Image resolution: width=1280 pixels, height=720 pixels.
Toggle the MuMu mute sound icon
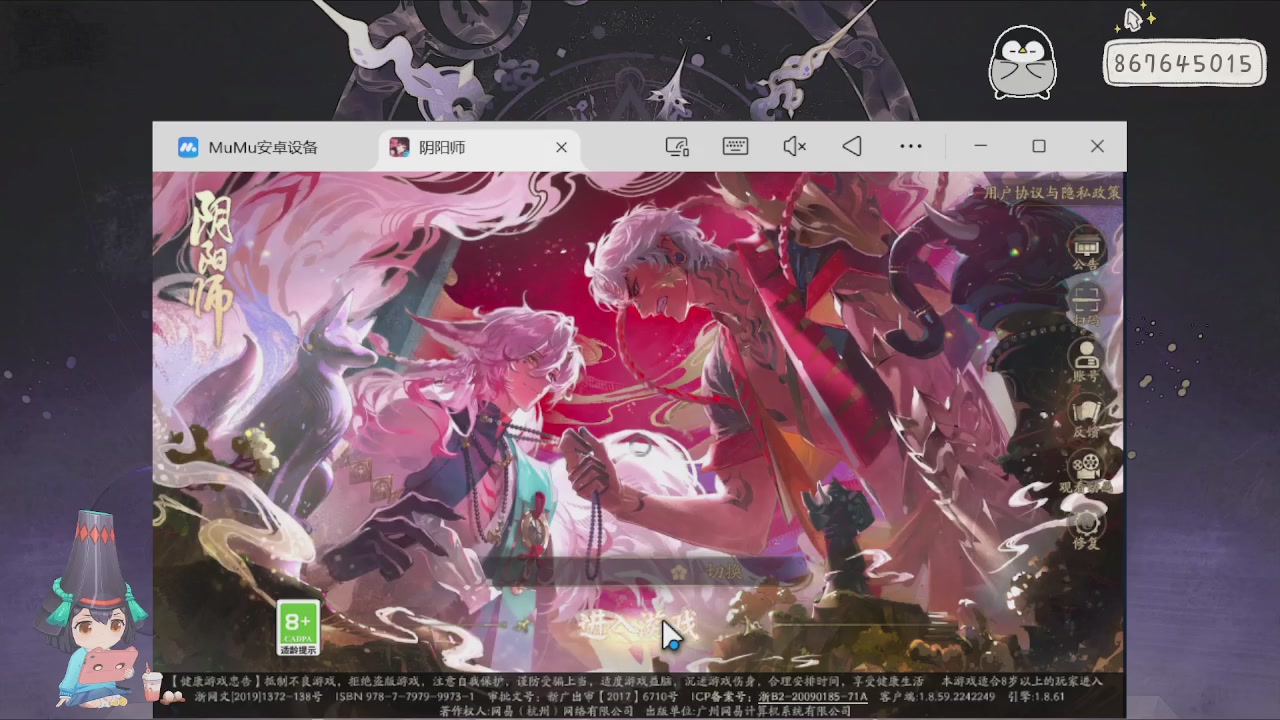[x=794, y=147]
